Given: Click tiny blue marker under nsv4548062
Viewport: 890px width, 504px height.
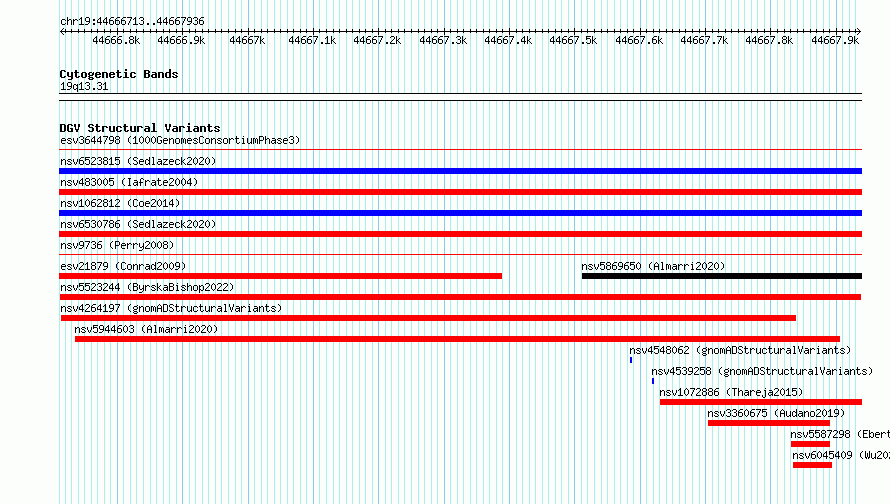Looking at the screenshot, I should (631, 360).
